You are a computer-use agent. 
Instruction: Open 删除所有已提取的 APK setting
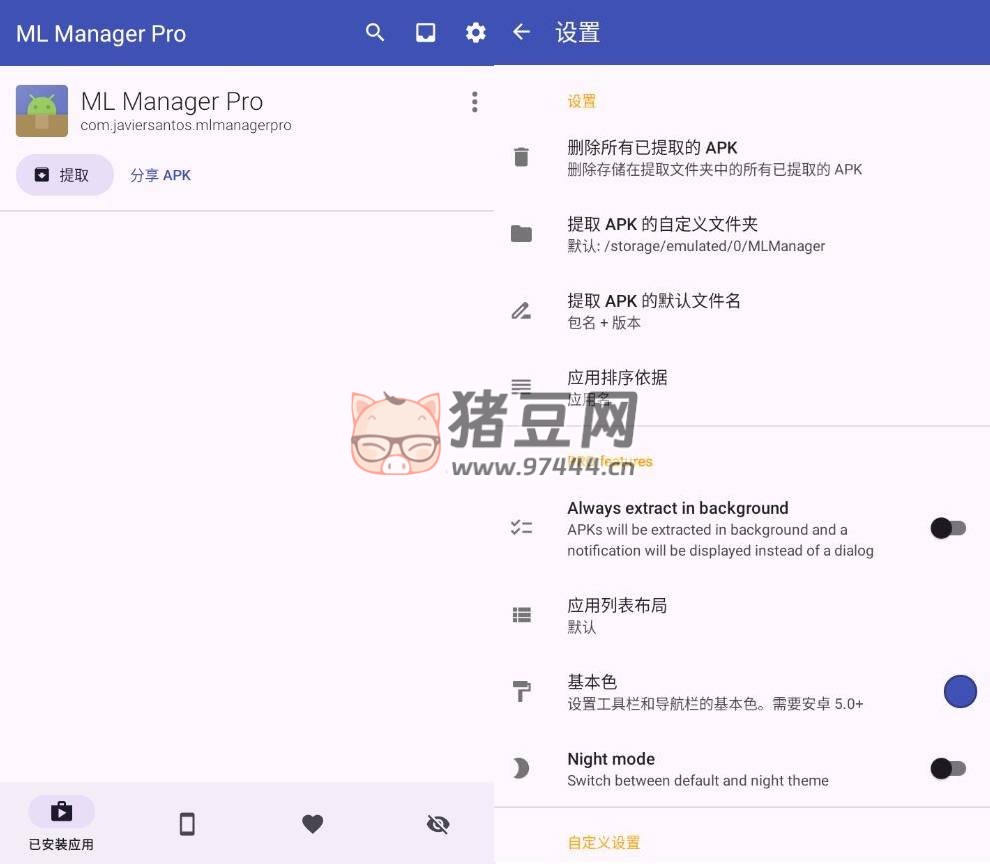[x=742, y=158]
